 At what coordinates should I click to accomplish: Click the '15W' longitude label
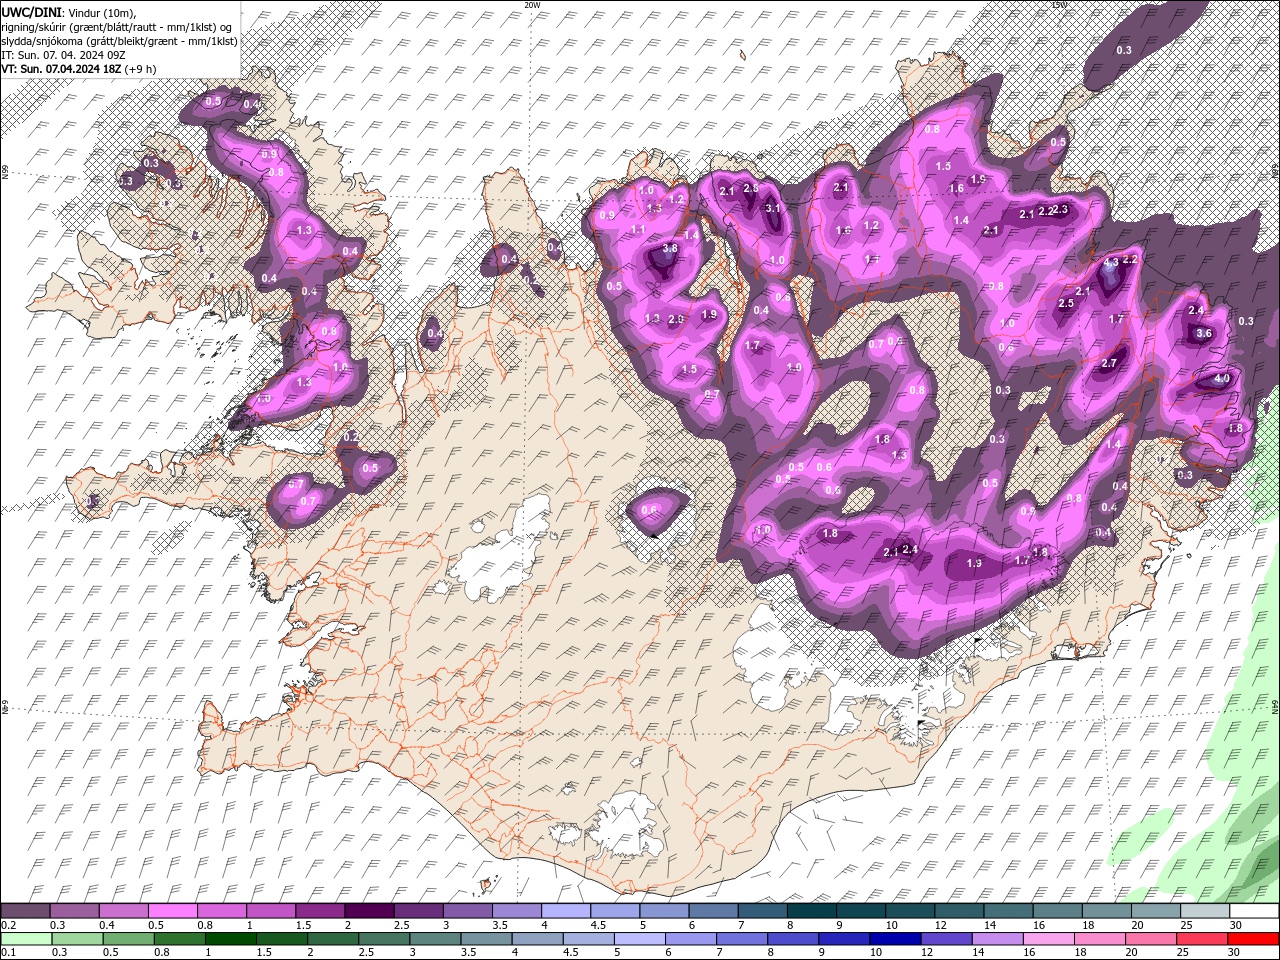[1059, 5]
